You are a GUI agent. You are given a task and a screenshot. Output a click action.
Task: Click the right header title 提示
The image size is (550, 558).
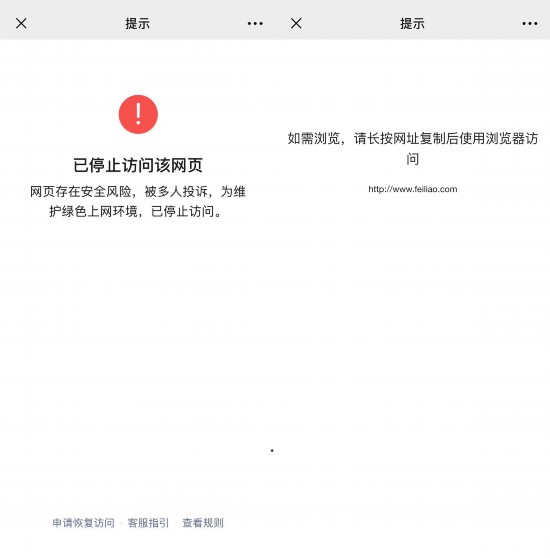click(x=412, y=24)
